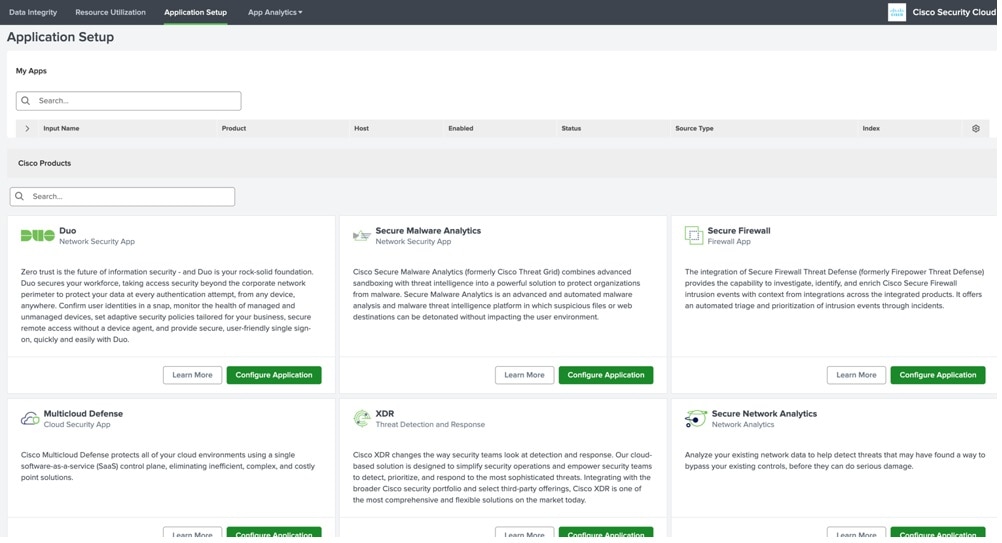The width and height of the screenshot is (1002, 543).
Task: Open the App Analytics dropdown menu
Action: (x=275, y=12)
